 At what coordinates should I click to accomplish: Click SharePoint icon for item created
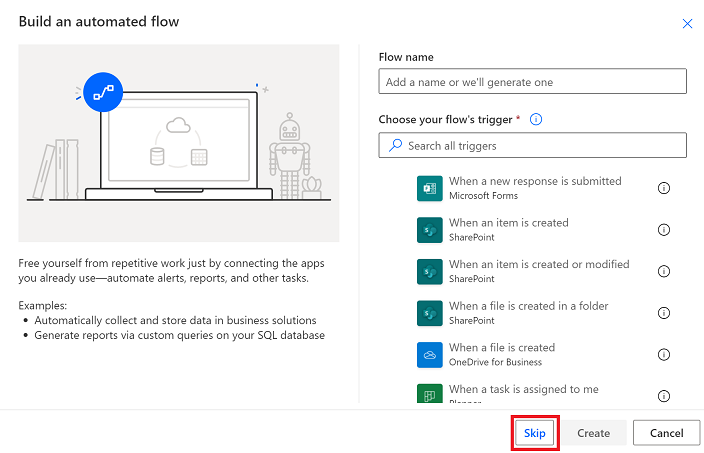(x=429, y=230)
